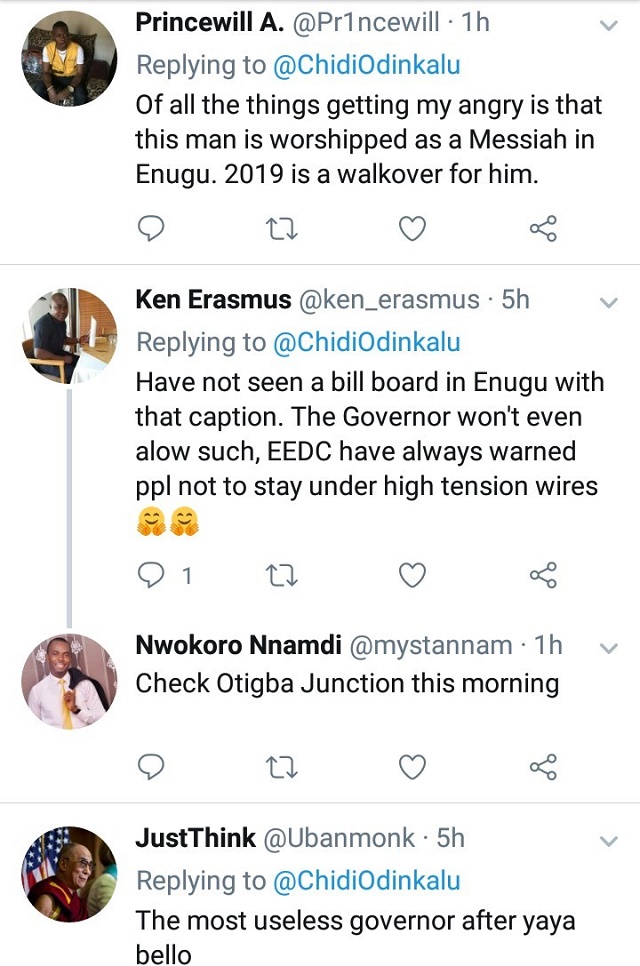
Task: Retweet Princewill A.'s tweet
Action: [281, 228]
